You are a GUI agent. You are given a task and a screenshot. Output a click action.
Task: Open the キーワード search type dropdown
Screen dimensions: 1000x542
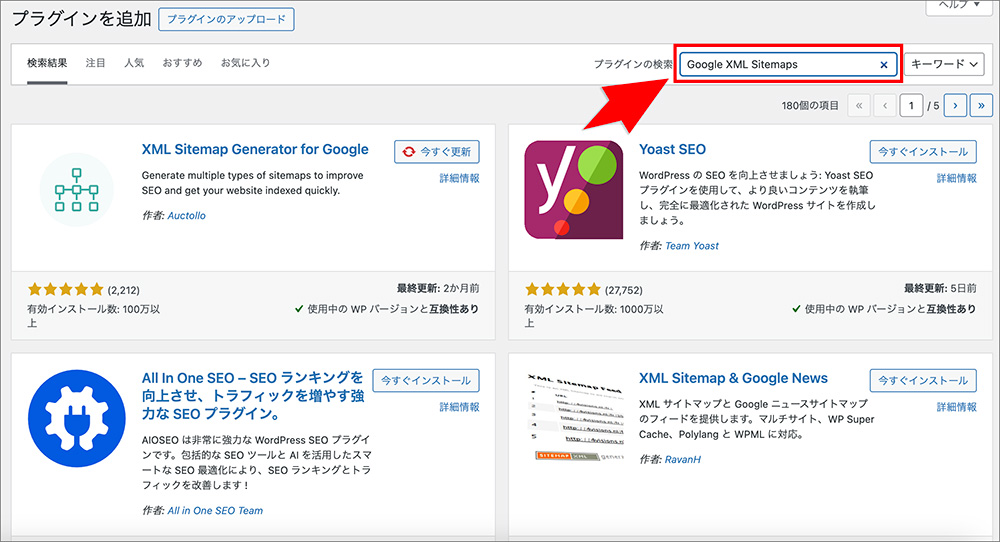point(944,64)
